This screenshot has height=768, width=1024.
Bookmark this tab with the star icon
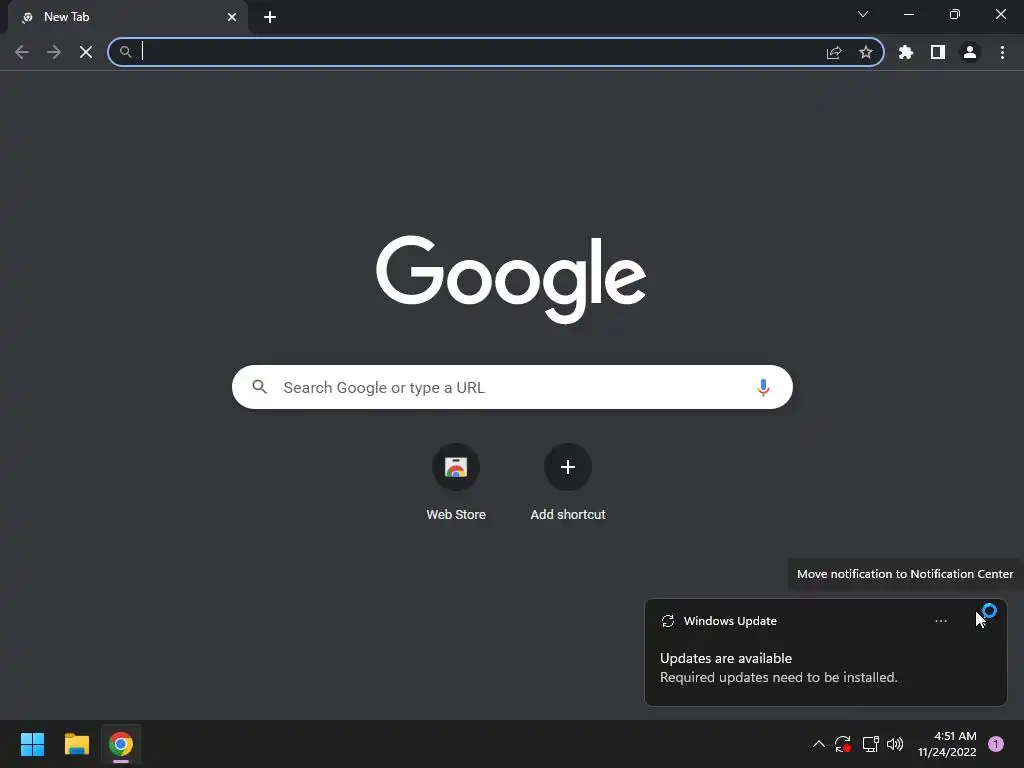(x=866, y=52)
